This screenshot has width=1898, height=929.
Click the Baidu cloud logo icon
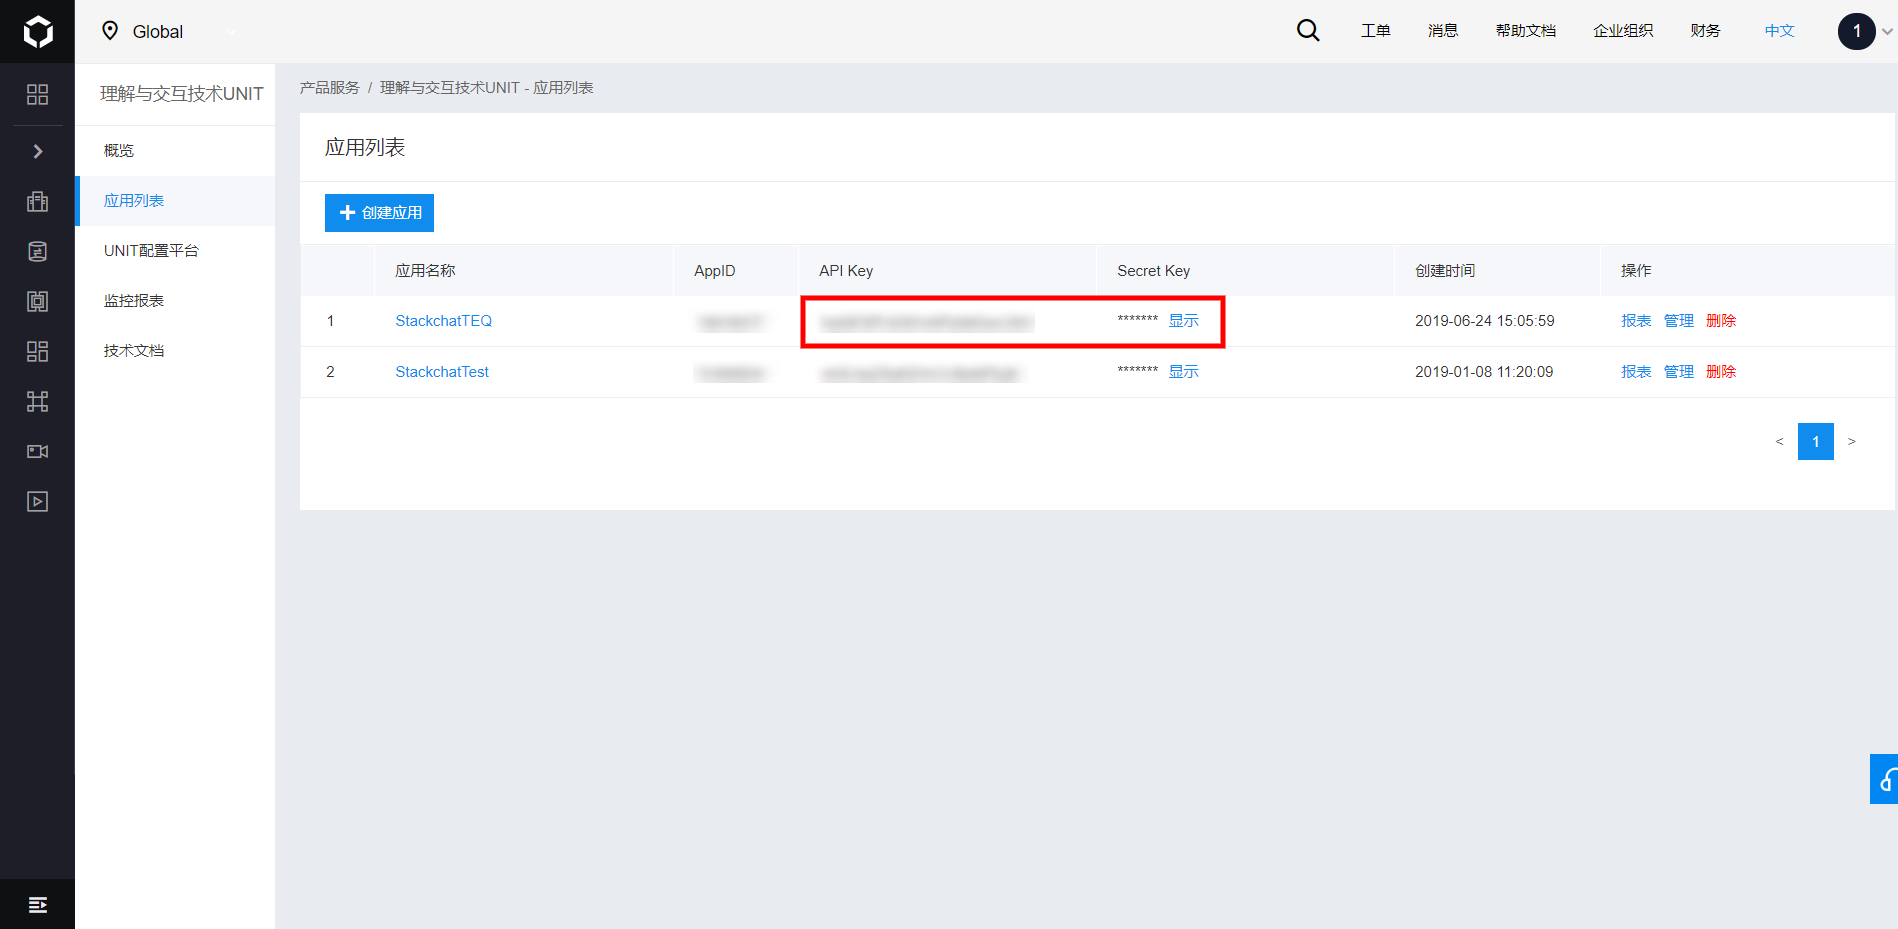pos(37,31)
